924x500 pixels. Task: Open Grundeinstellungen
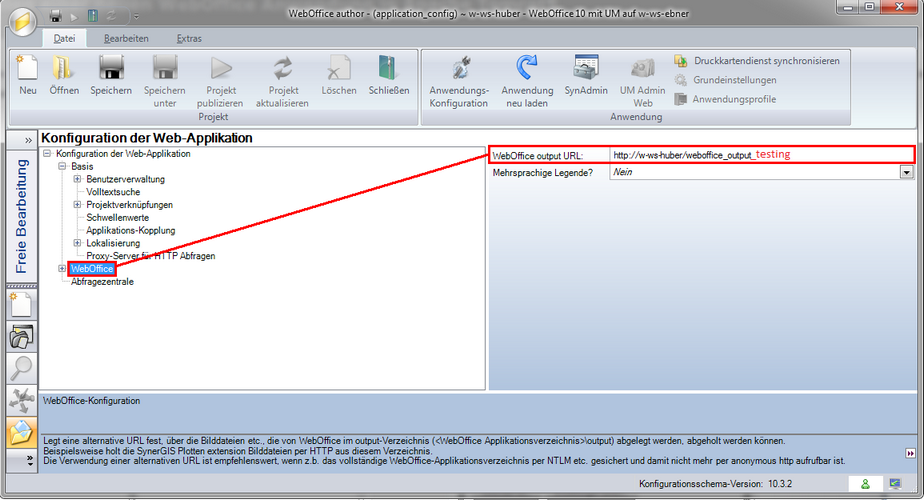(x=726, y=80)
